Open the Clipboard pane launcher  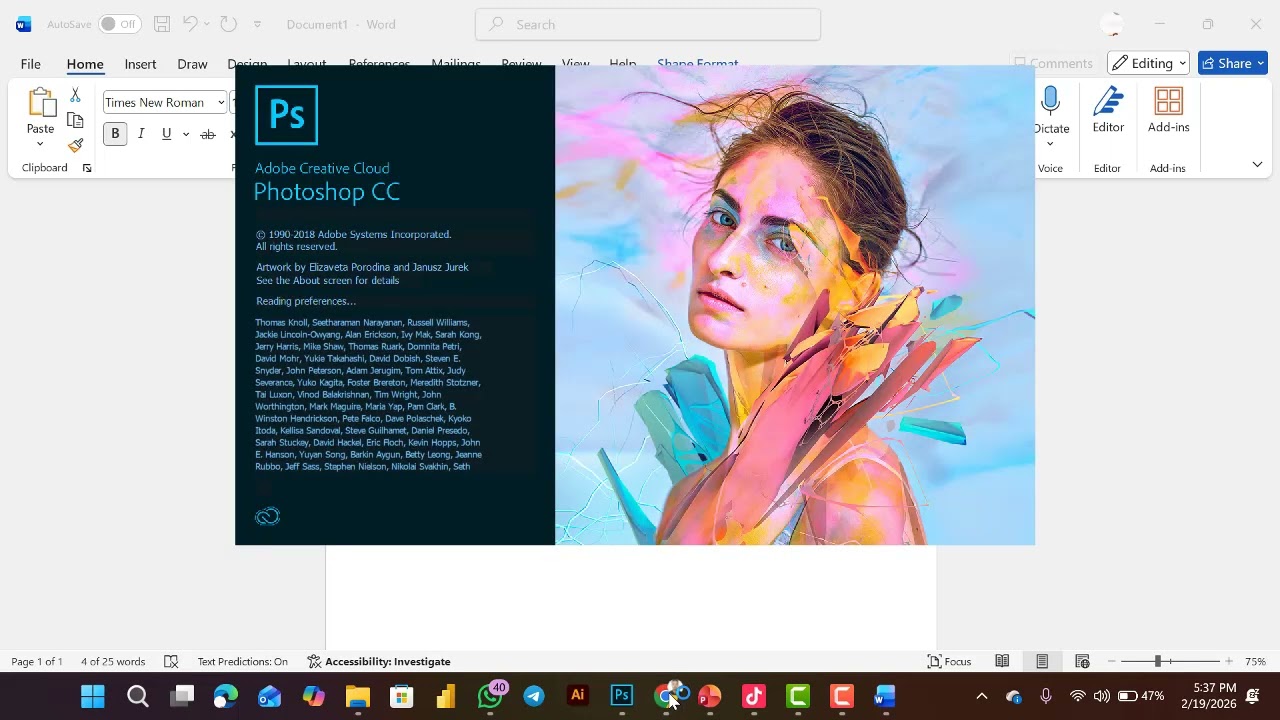pyautogui.click(x=87, y=168)
